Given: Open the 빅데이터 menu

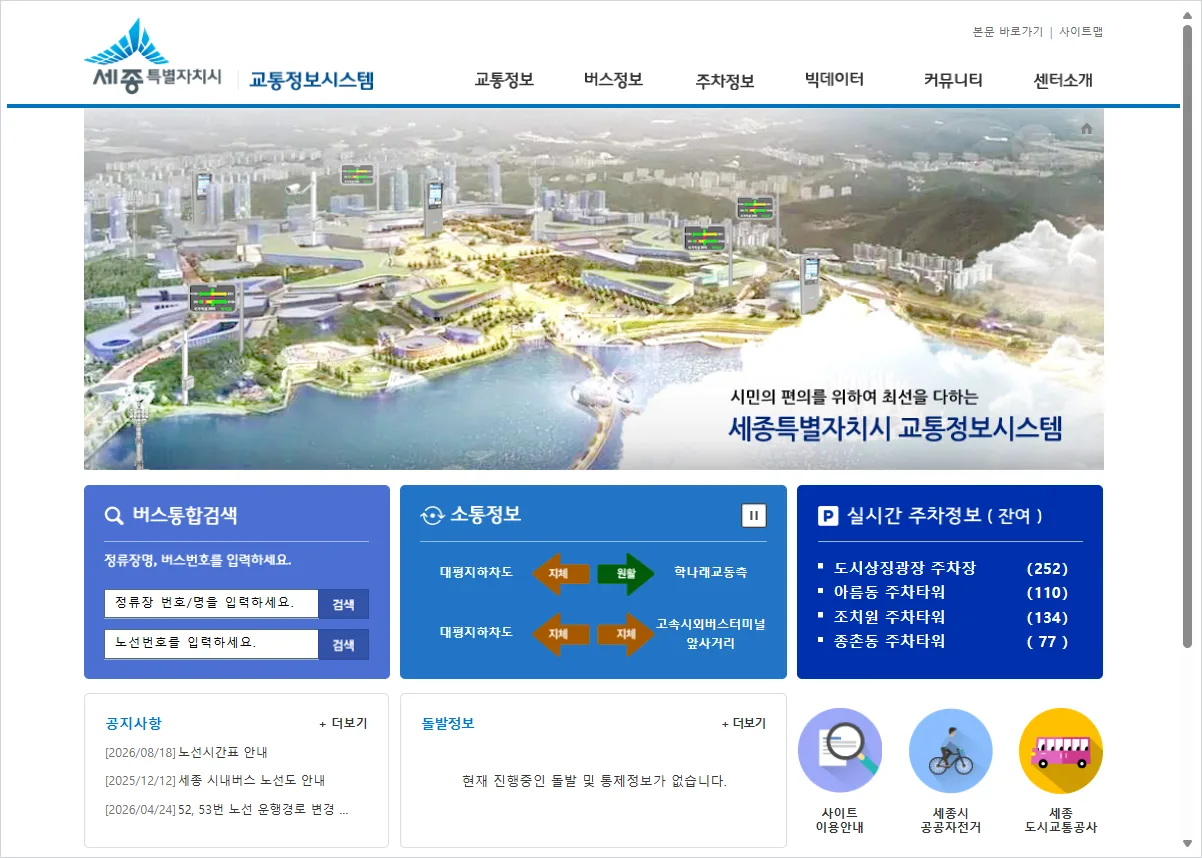Looking at the screenshot, I should coord(834,80).
